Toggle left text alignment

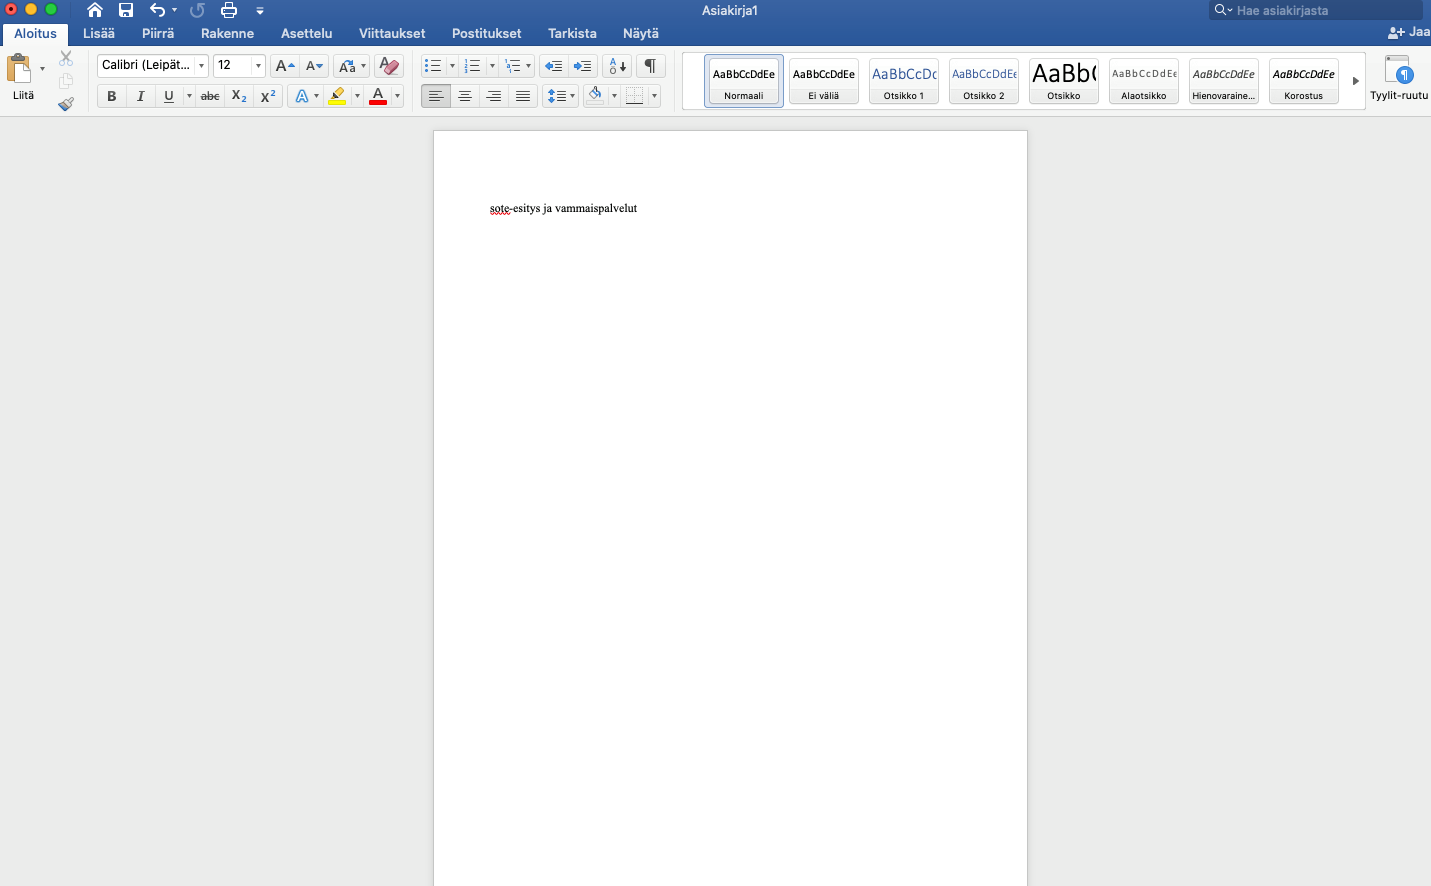pos(436,96)
